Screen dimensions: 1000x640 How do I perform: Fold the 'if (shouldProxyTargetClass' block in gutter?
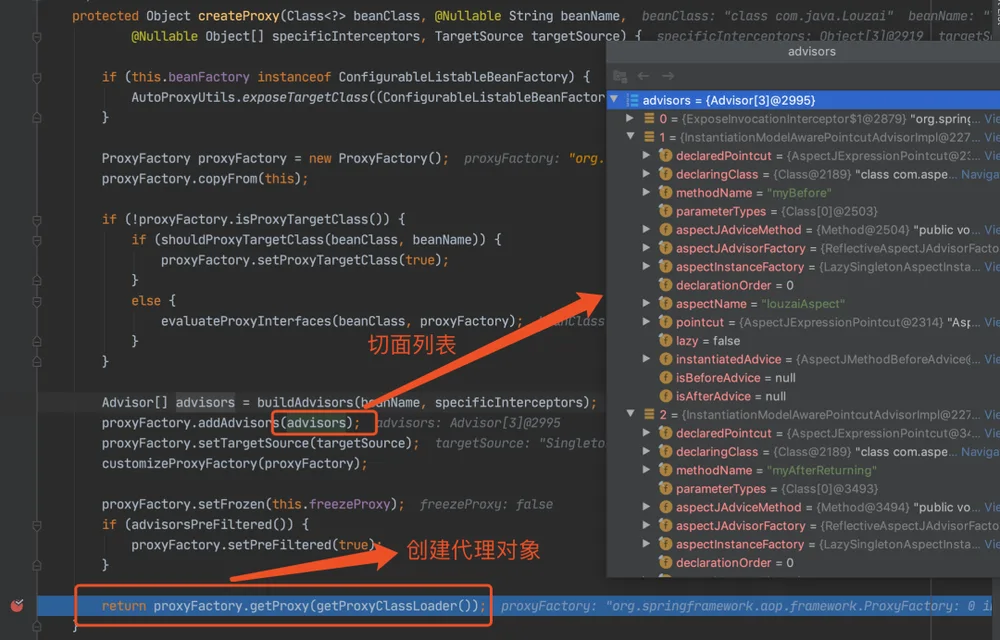[37, 240]
